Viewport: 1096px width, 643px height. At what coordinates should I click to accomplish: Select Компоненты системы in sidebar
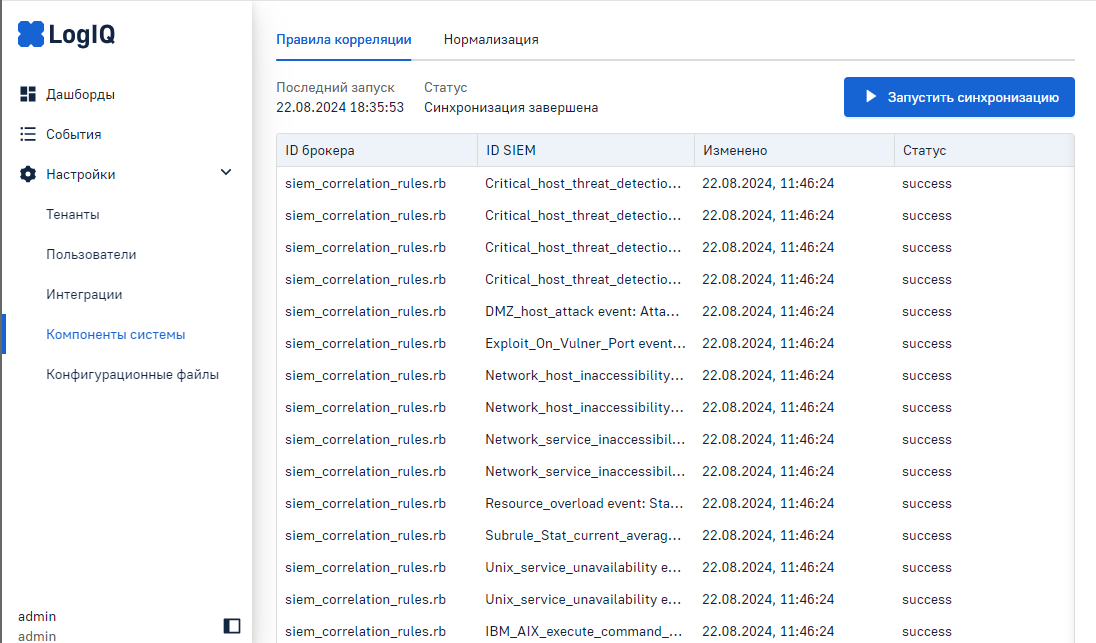[116, 334]
